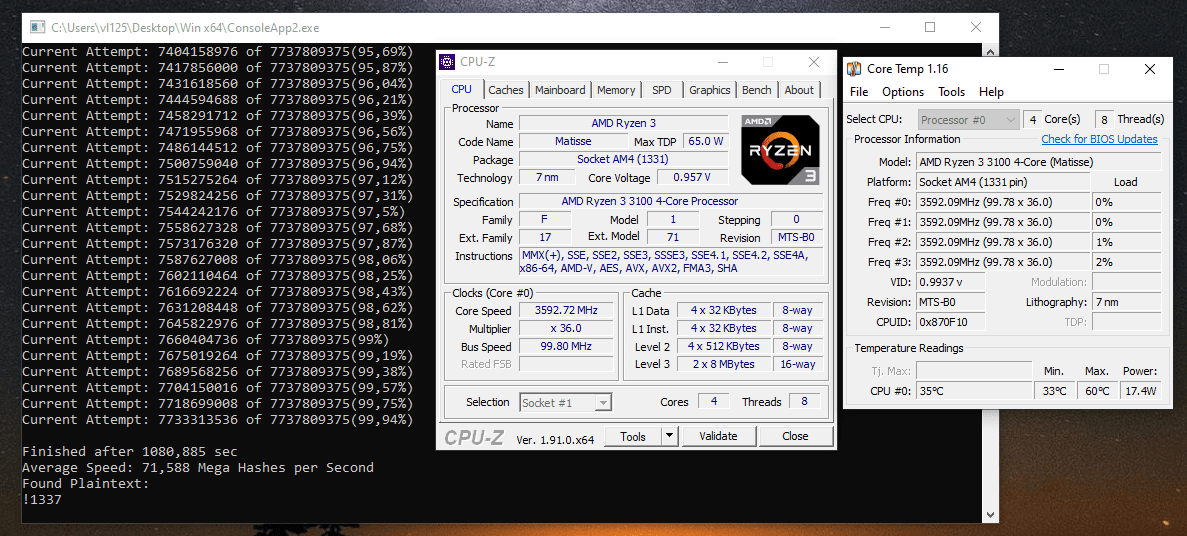Minimize the ConsoleApp2 console window
1187x536 pixels.
[x=885, y=27]
